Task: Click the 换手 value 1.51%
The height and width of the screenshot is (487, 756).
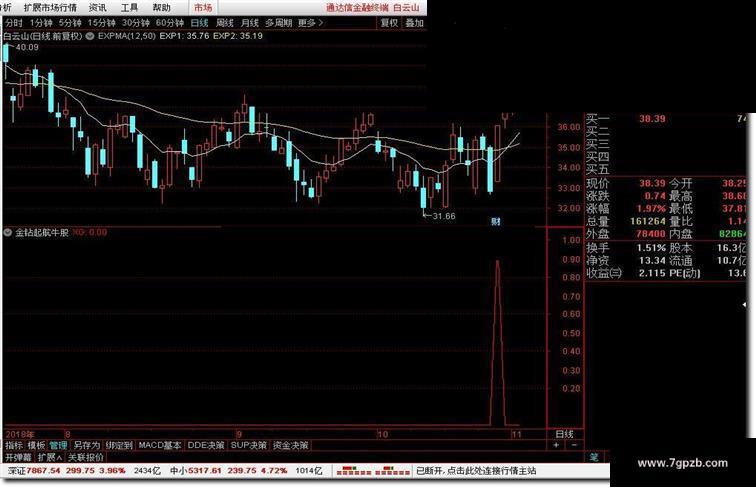Action: 651,248
